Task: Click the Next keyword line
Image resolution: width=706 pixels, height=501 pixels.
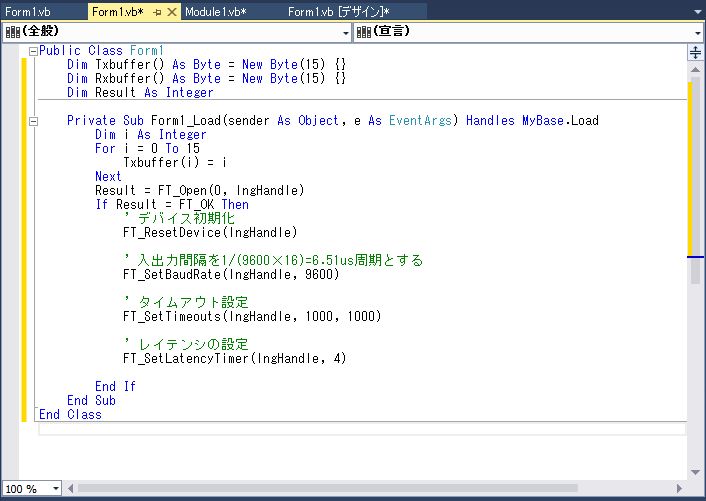Action: coord(108,176)
